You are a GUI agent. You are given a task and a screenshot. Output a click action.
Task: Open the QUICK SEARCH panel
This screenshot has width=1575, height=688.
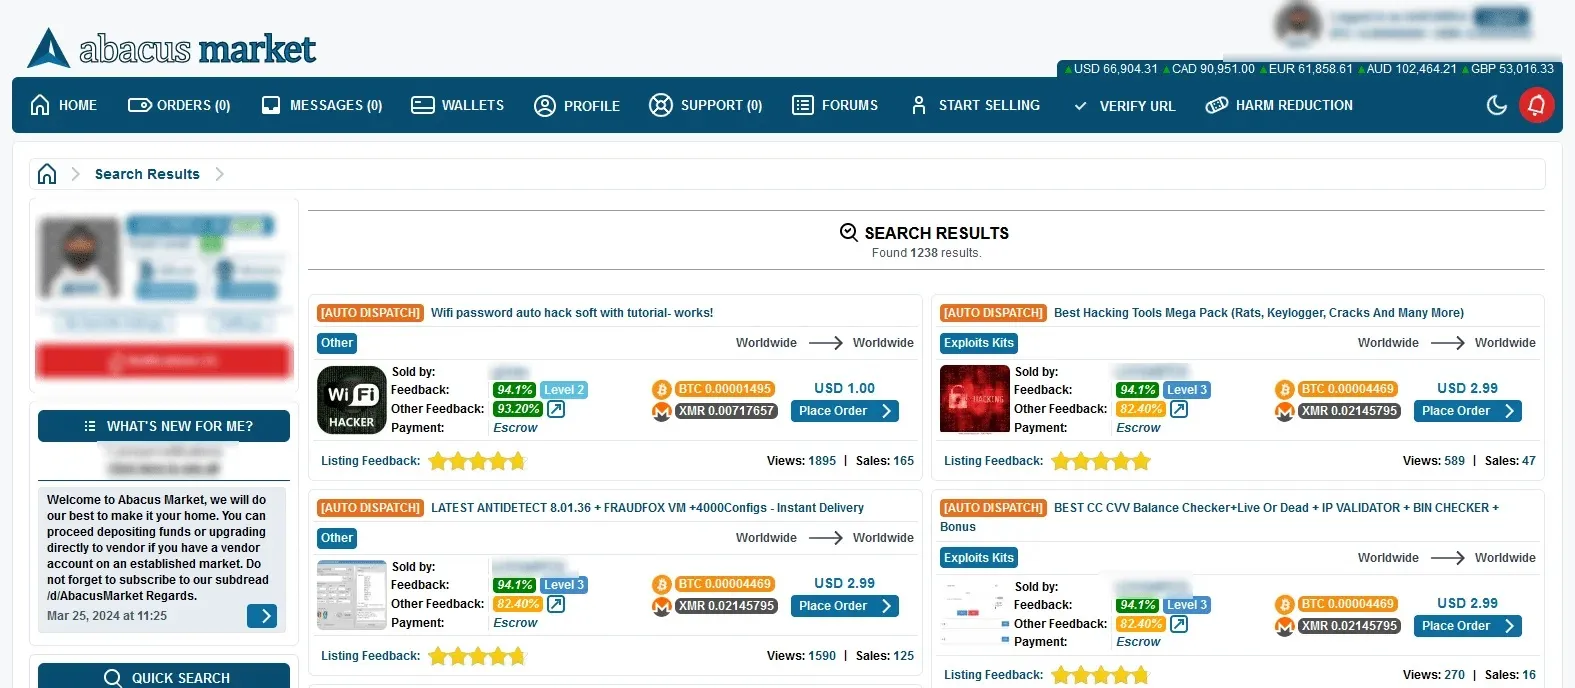[x=164, y=677]
